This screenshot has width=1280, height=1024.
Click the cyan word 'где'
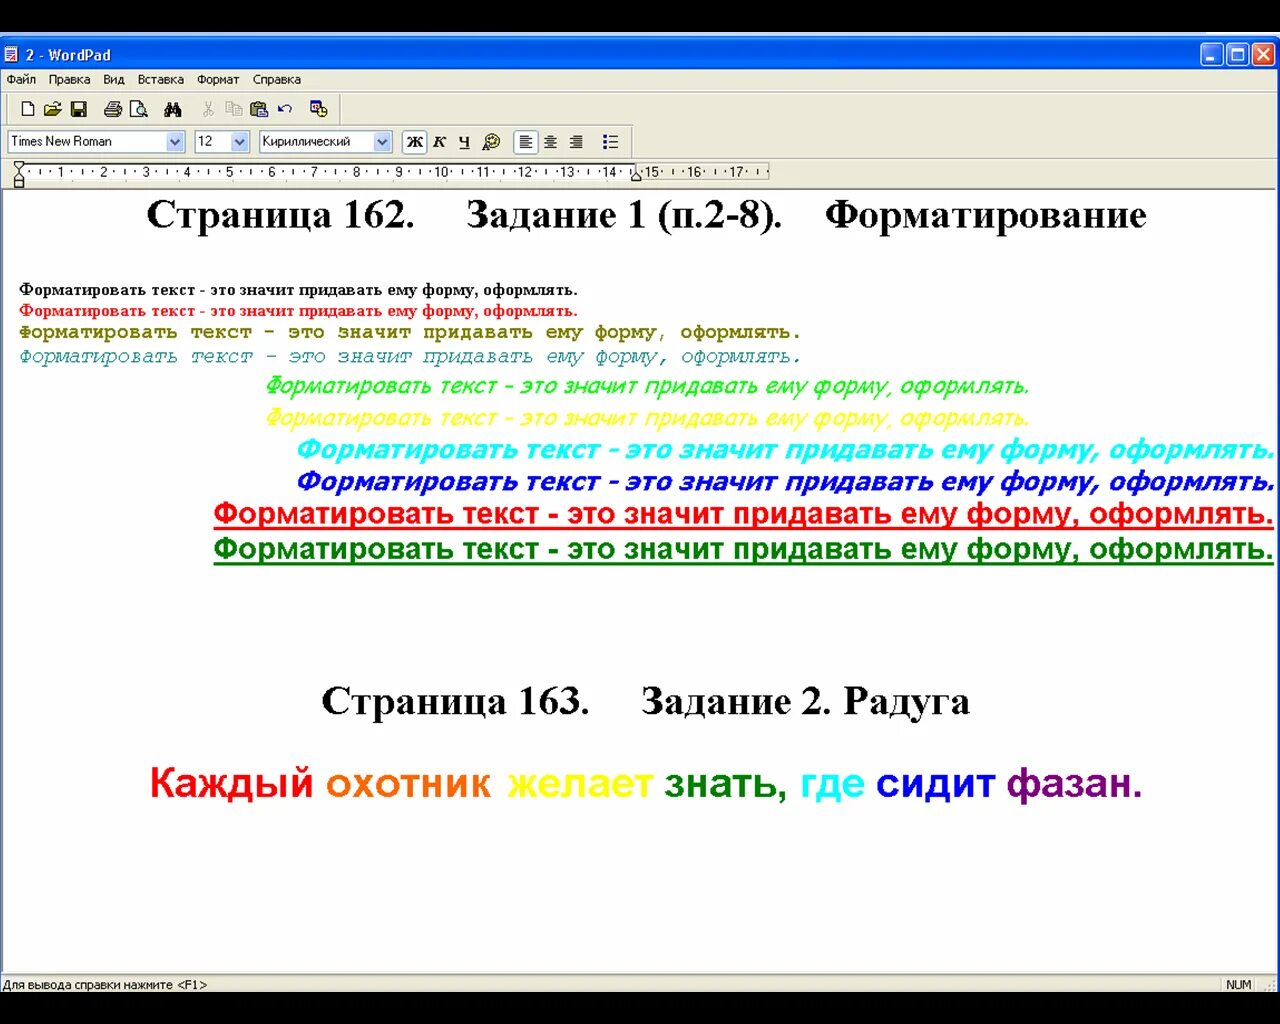(832, 783)
